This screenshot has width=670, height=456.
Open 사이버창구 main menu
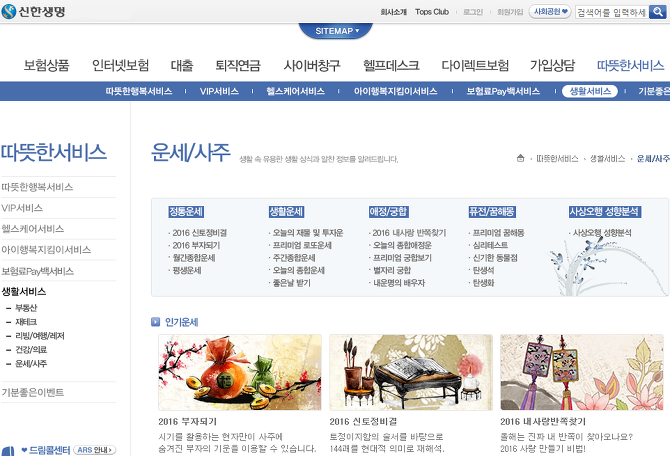click(312, 65)
